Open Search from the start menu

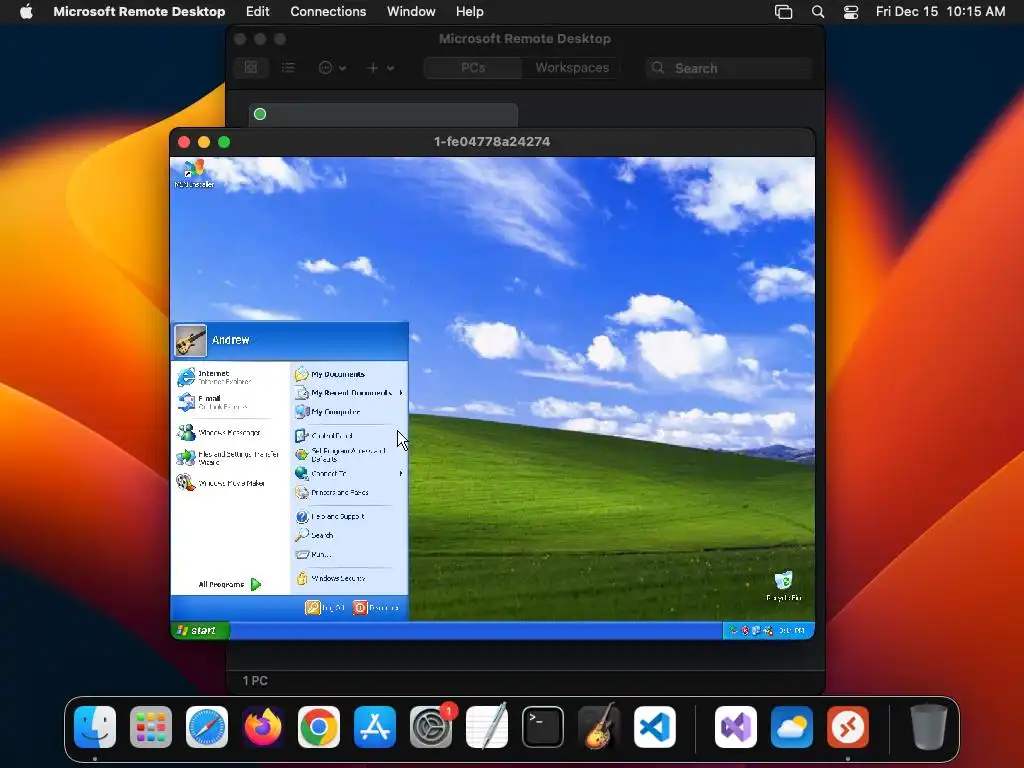coord(315,536)
